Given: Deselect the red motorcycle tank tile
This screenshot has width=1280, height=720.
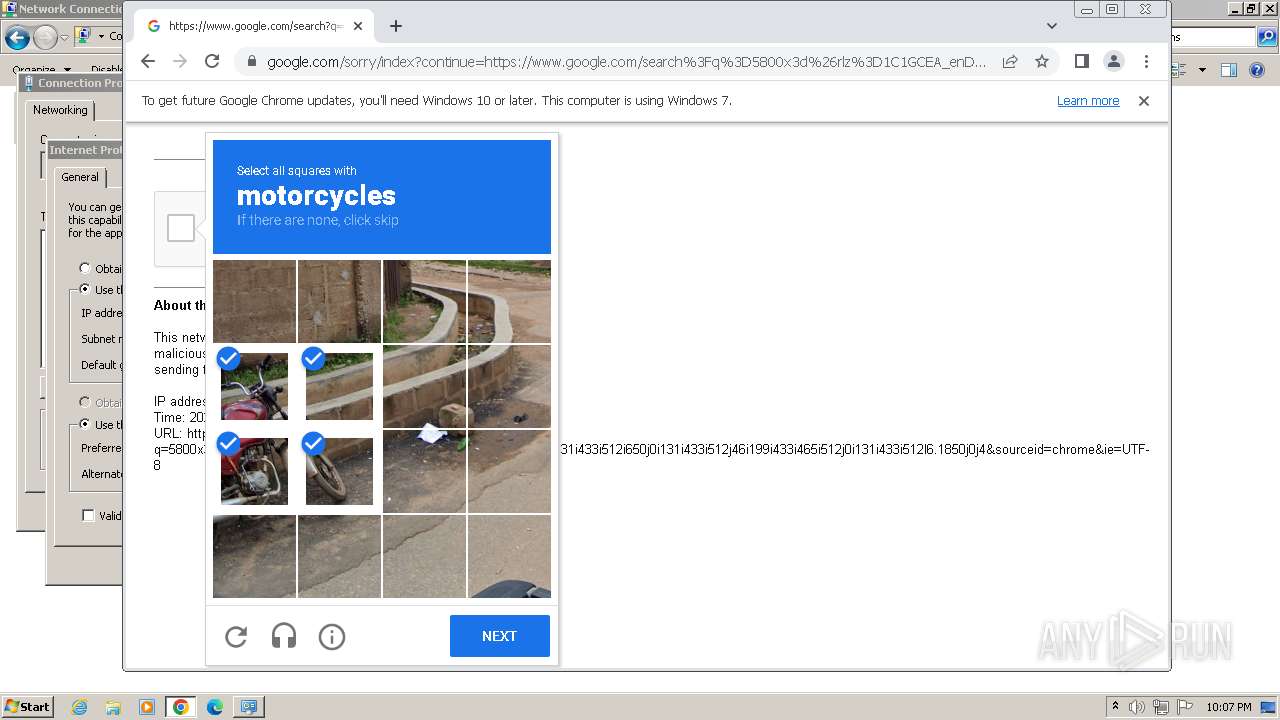Looking at the screenshot, I should pyautogui.click(x=254, y=386).
